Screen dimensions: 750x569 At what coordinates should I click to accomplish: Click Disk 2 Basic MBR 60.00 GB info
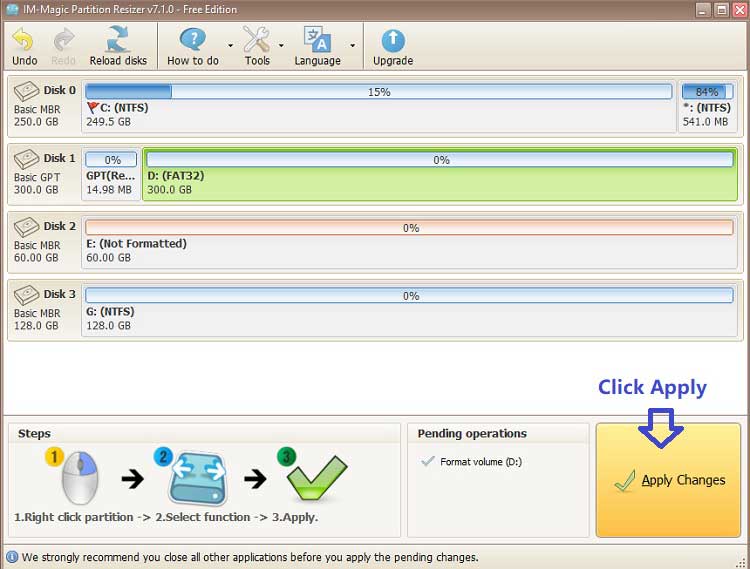[x=37, y=252]
